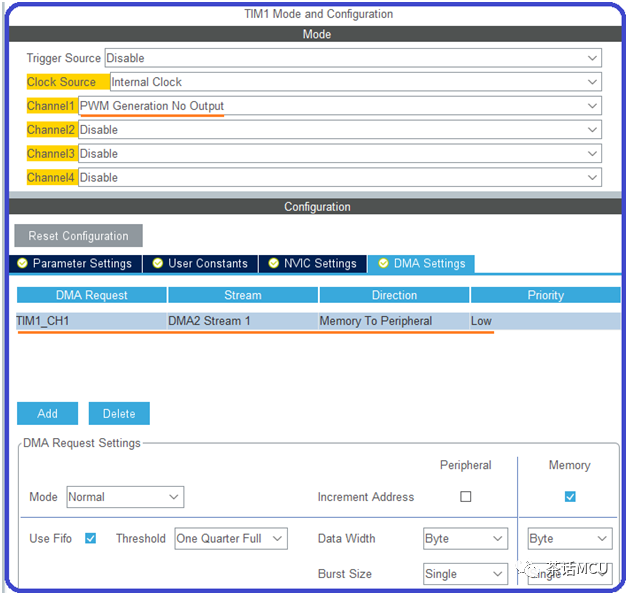Open the Memory Data Width dropdown

[570, 539]
